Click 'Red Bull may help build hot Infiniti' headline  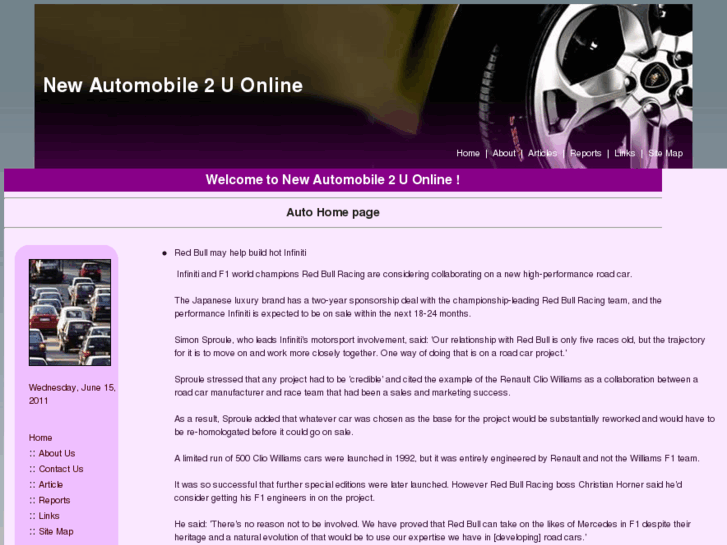coord(240,253)
